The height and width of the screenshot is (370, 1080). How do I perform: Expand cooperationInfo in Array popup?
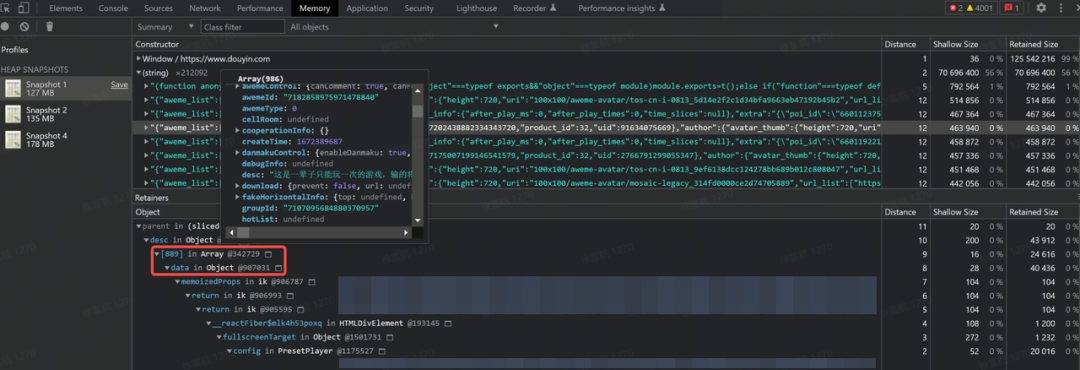(x=238, y=131)
